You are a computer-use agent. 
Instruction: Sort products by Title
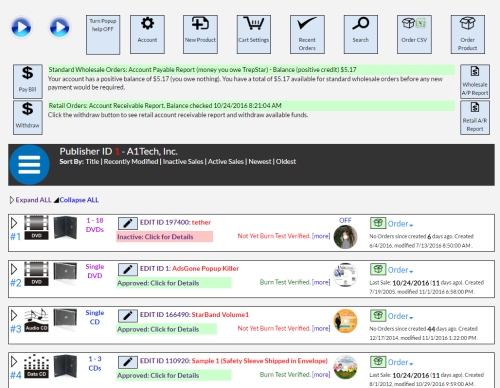92,162
